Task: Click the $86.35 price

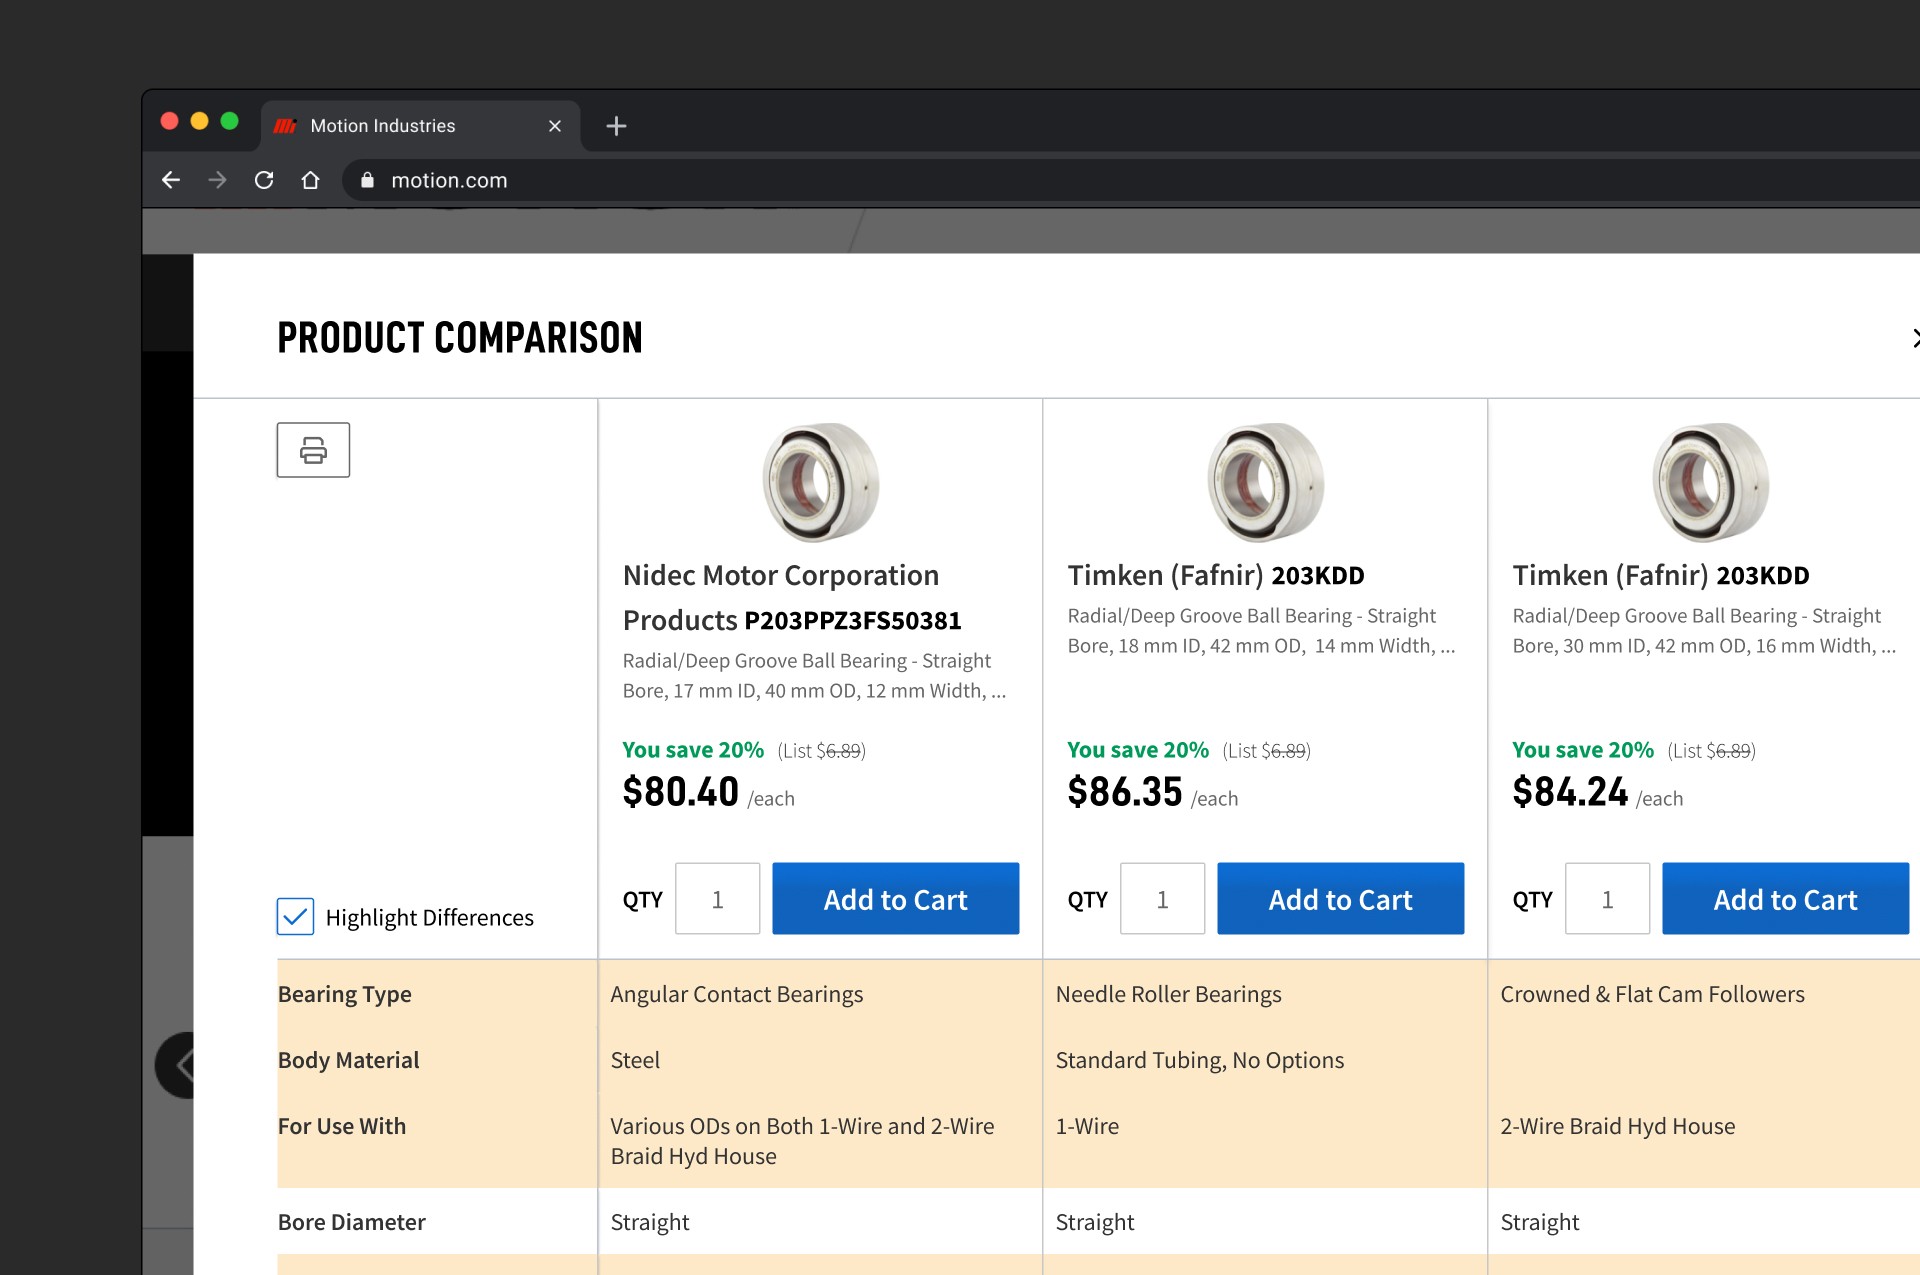Action: click(x=1125, y=792)
